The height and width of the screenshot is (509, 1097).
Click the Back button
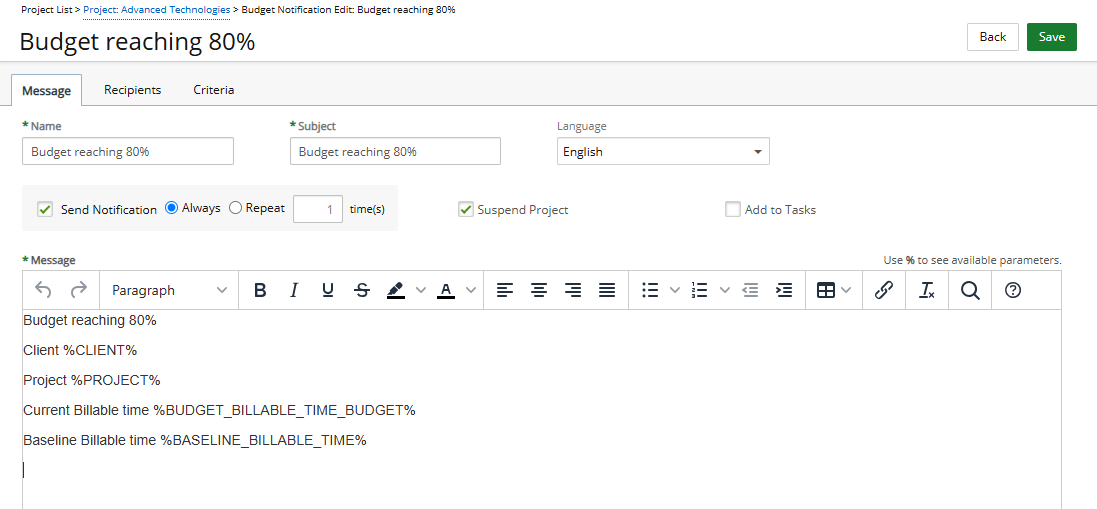[993, 37]
